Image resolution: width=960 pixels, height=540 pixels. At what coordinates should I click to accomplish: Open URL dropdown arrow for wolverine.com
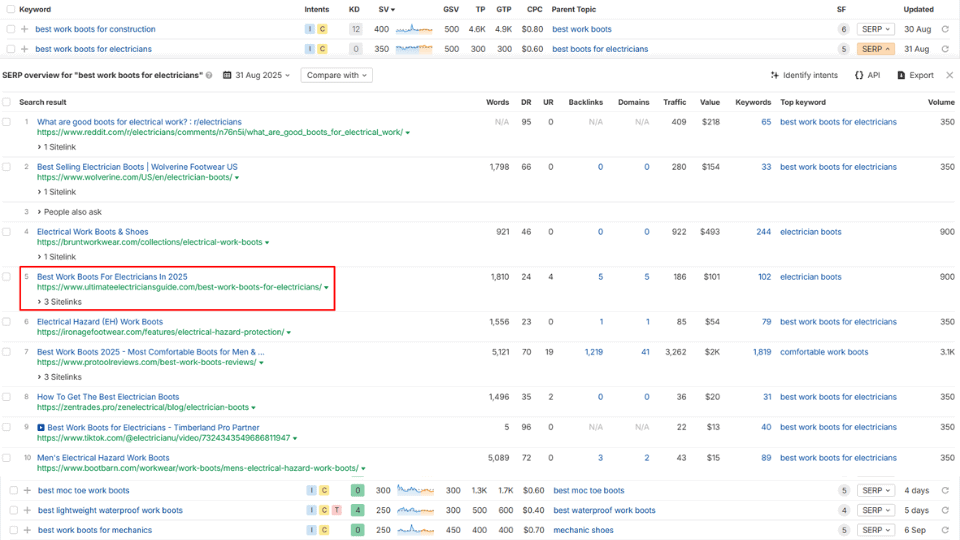click(237, 178)
